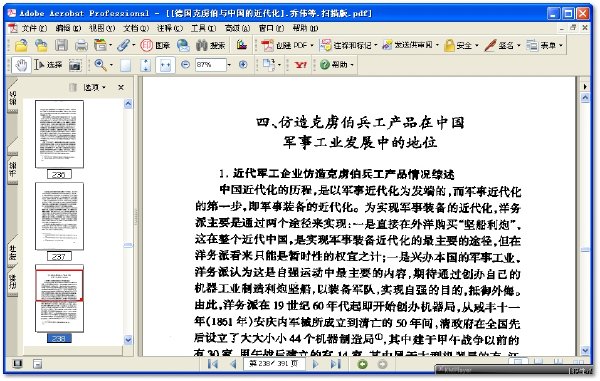
Task: Go to next page
Action: click(315, 364)
